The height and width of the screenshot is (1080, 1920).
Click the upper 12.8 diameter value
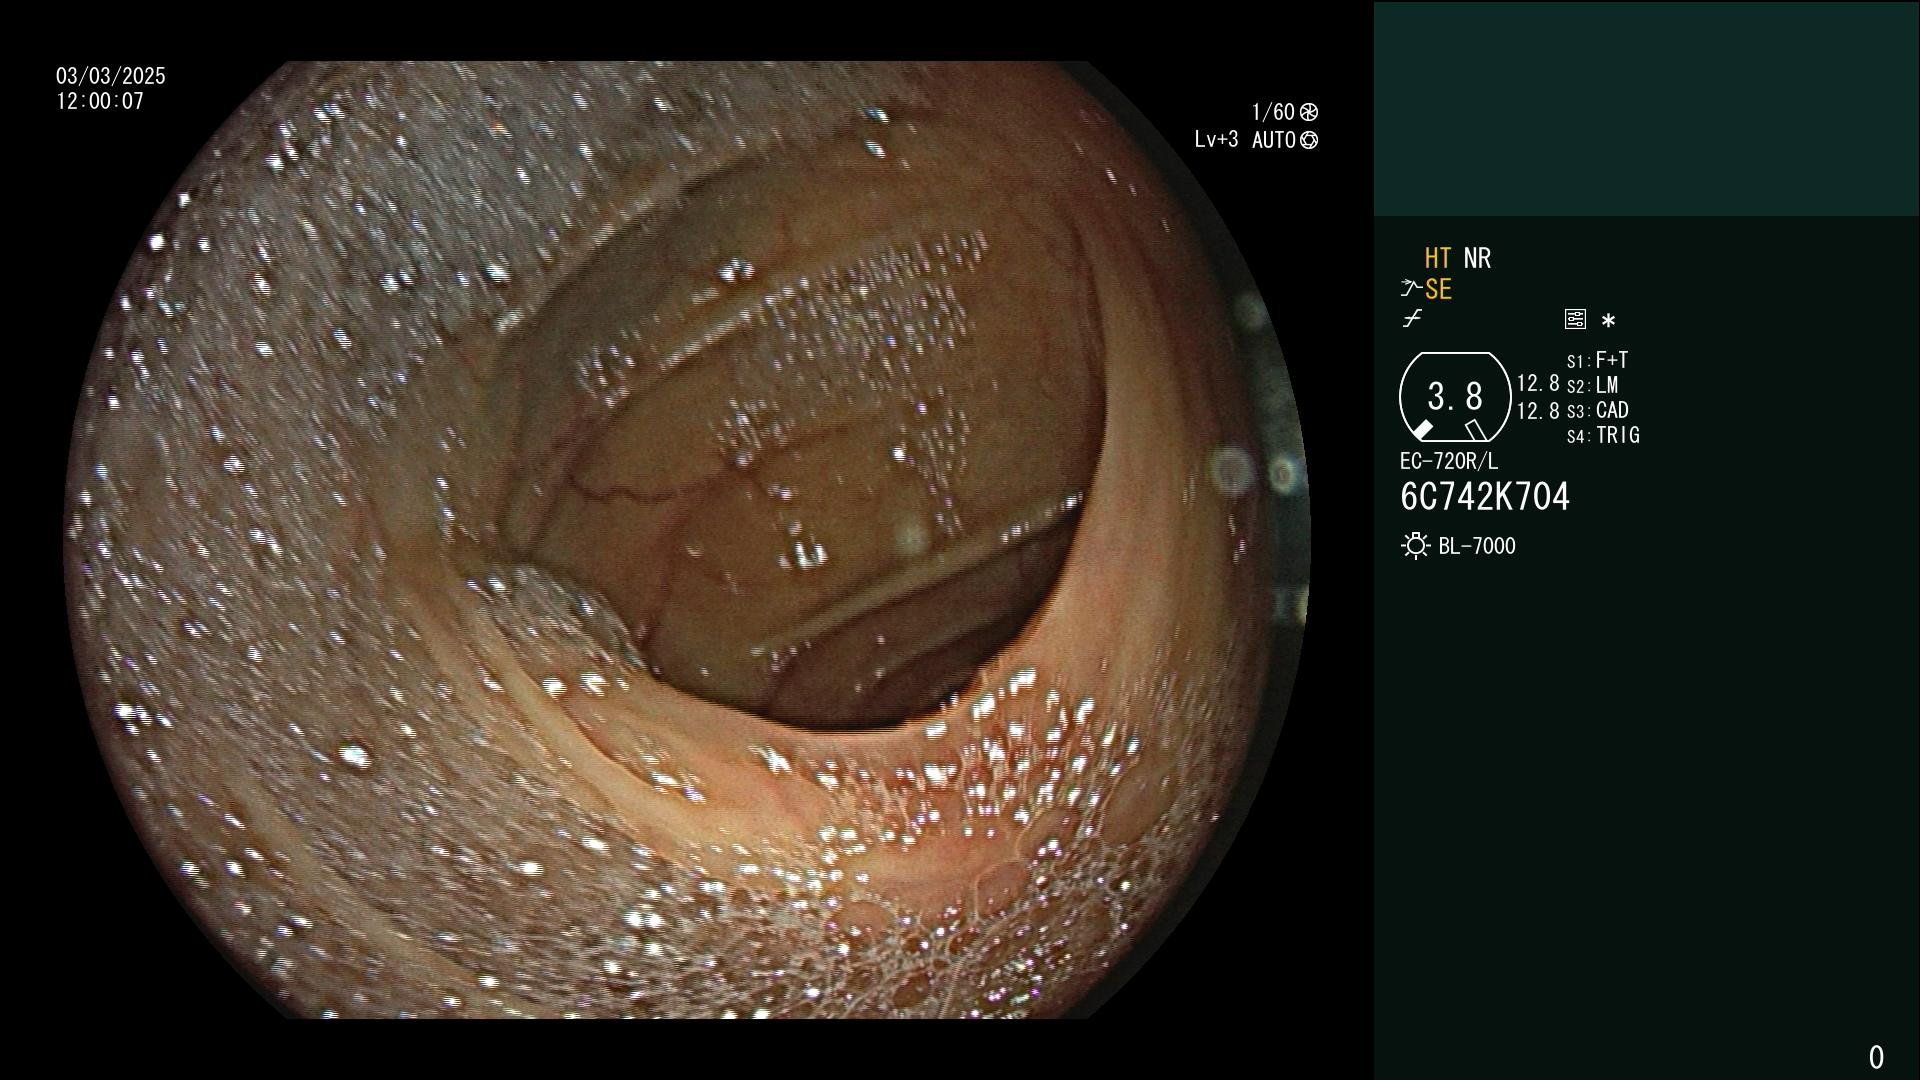point(1538,383)
